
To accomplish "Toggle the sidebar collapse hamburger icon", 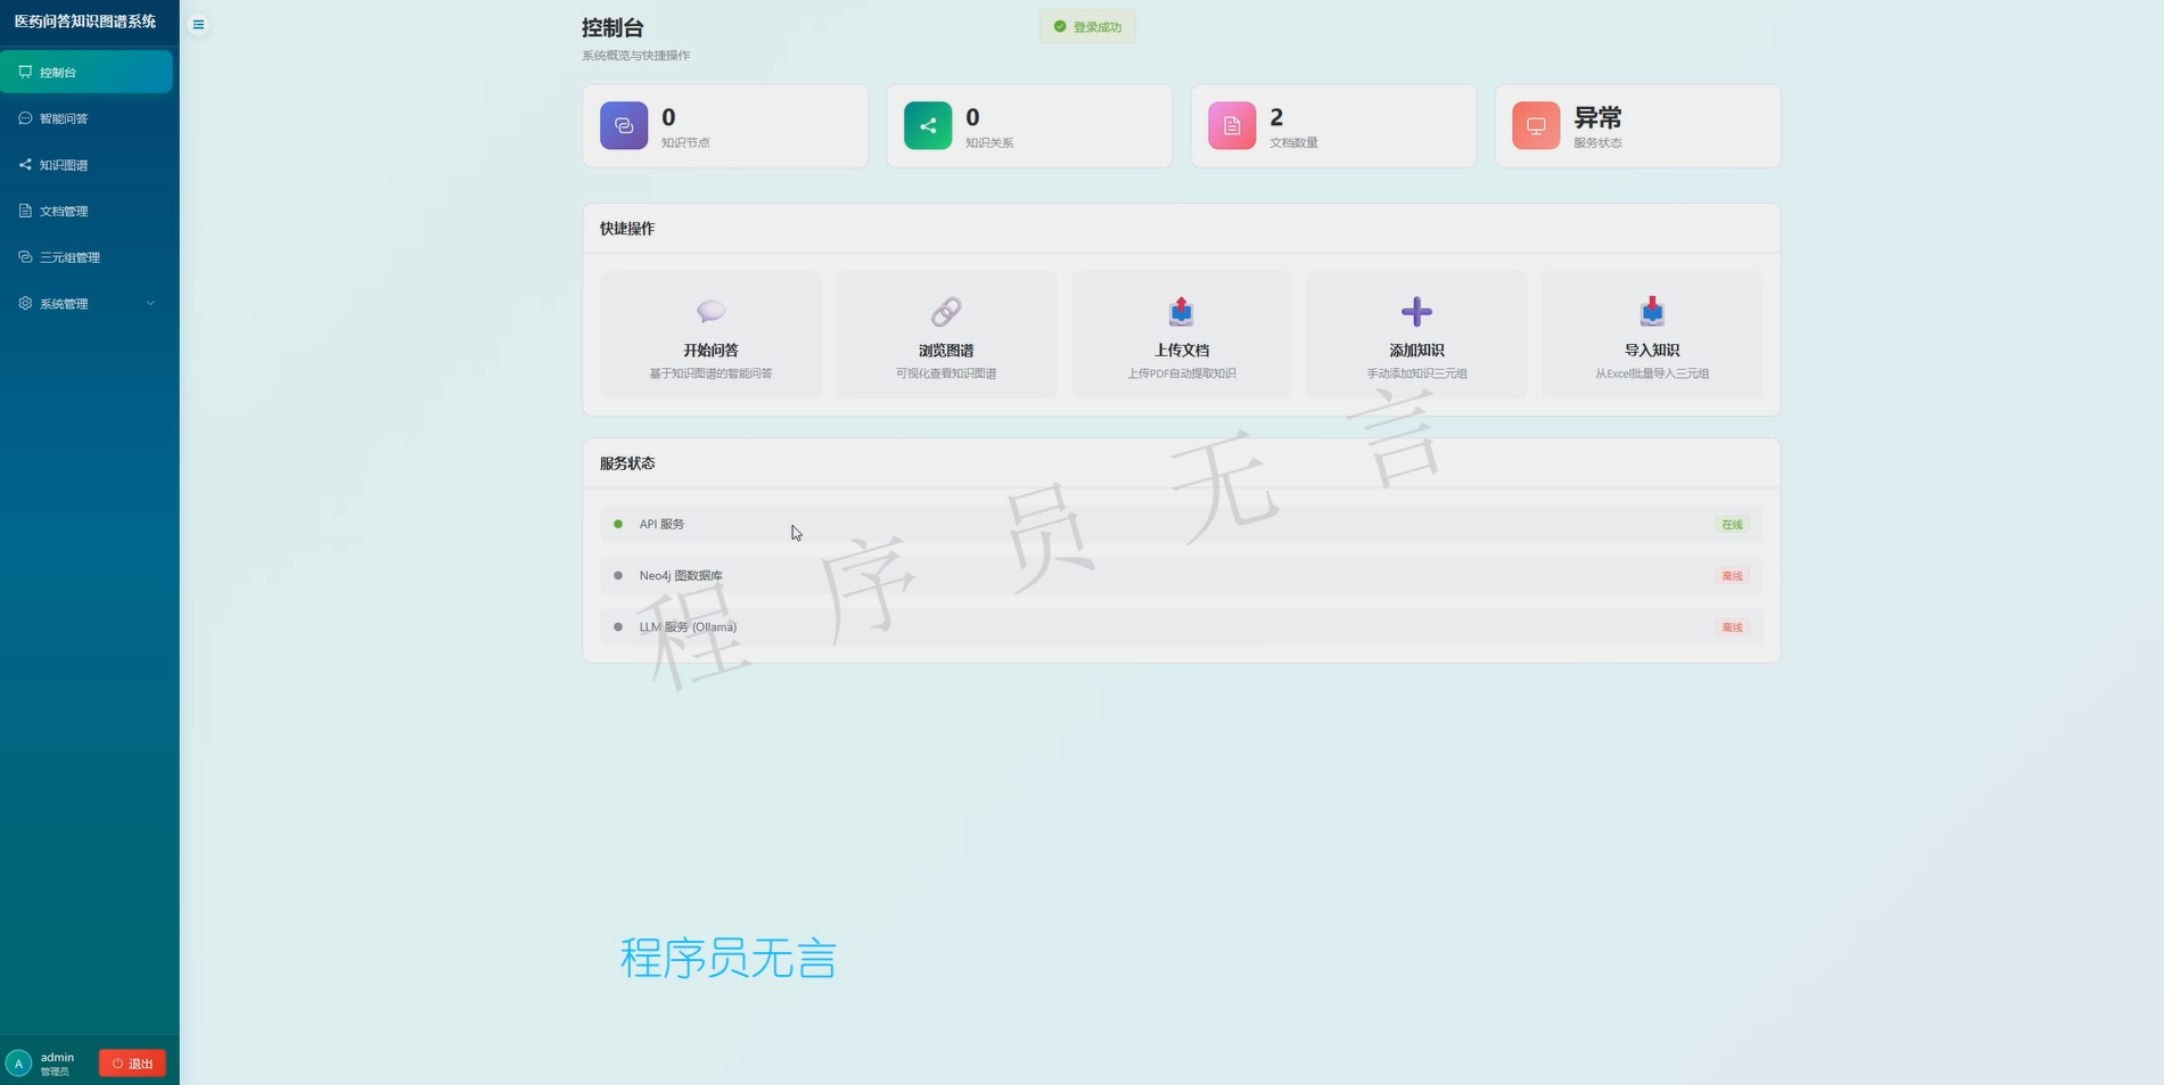I will [x=198, y=25].
